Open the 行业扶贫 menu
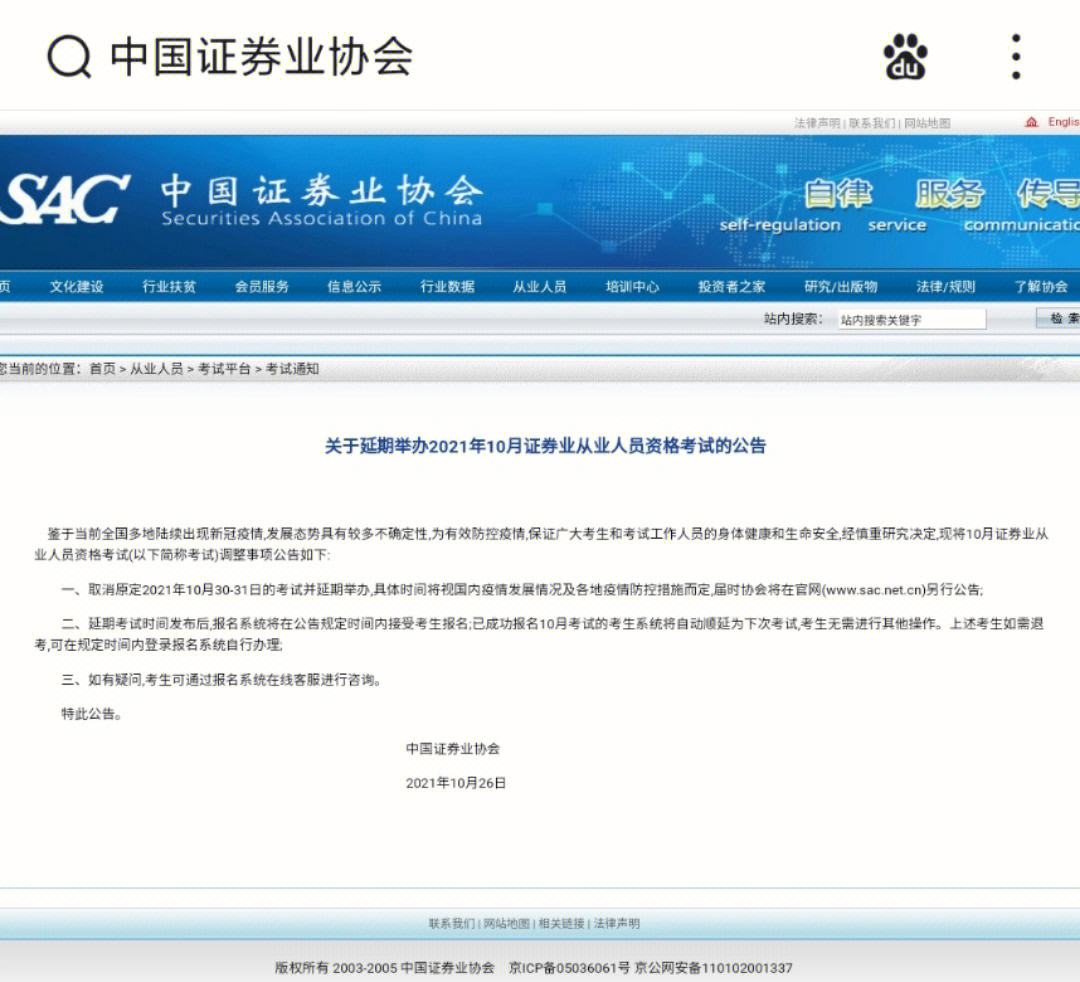Viewport: 1080px width, 982px height. (x=169, y=286)
